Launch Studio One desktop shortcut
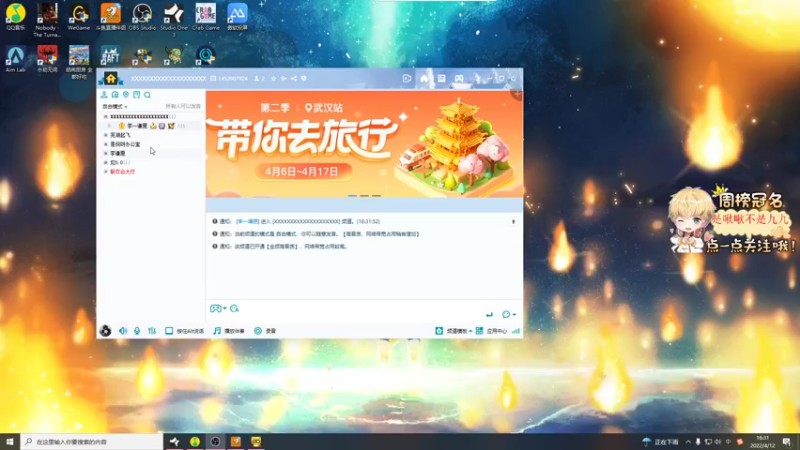The height and width of the screenshot is (450, 800). pos(174,19)
